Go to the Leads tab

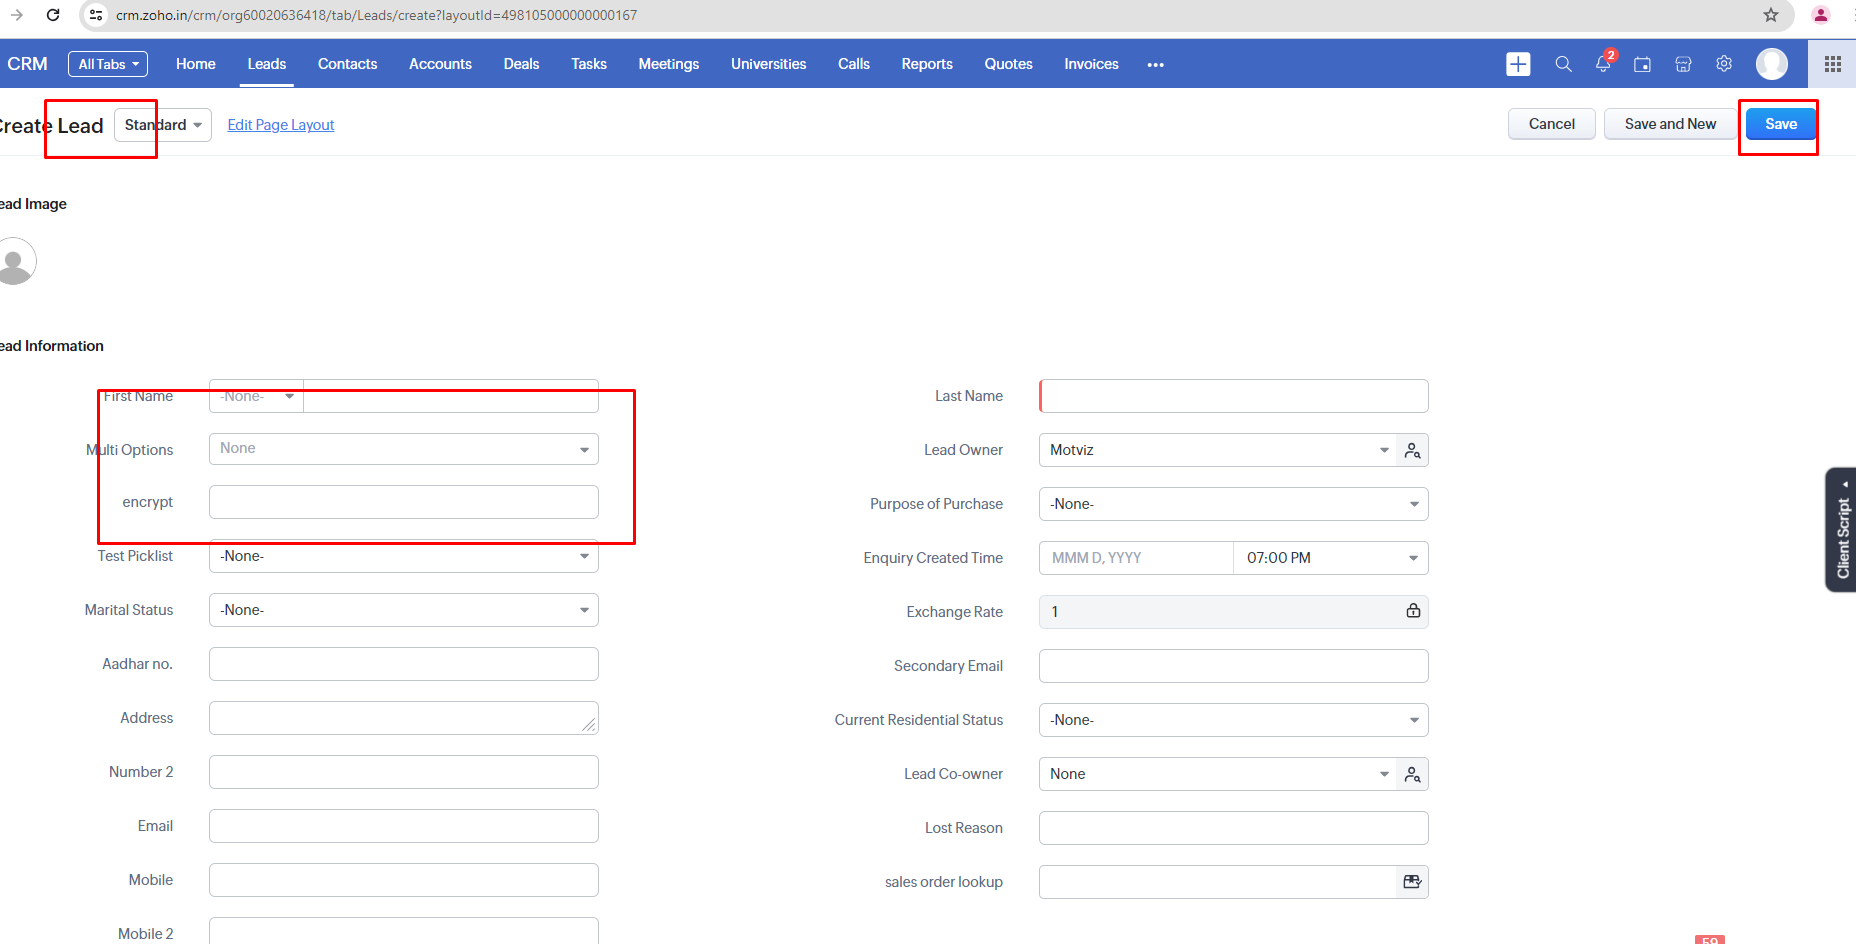[x=267, y=64]
